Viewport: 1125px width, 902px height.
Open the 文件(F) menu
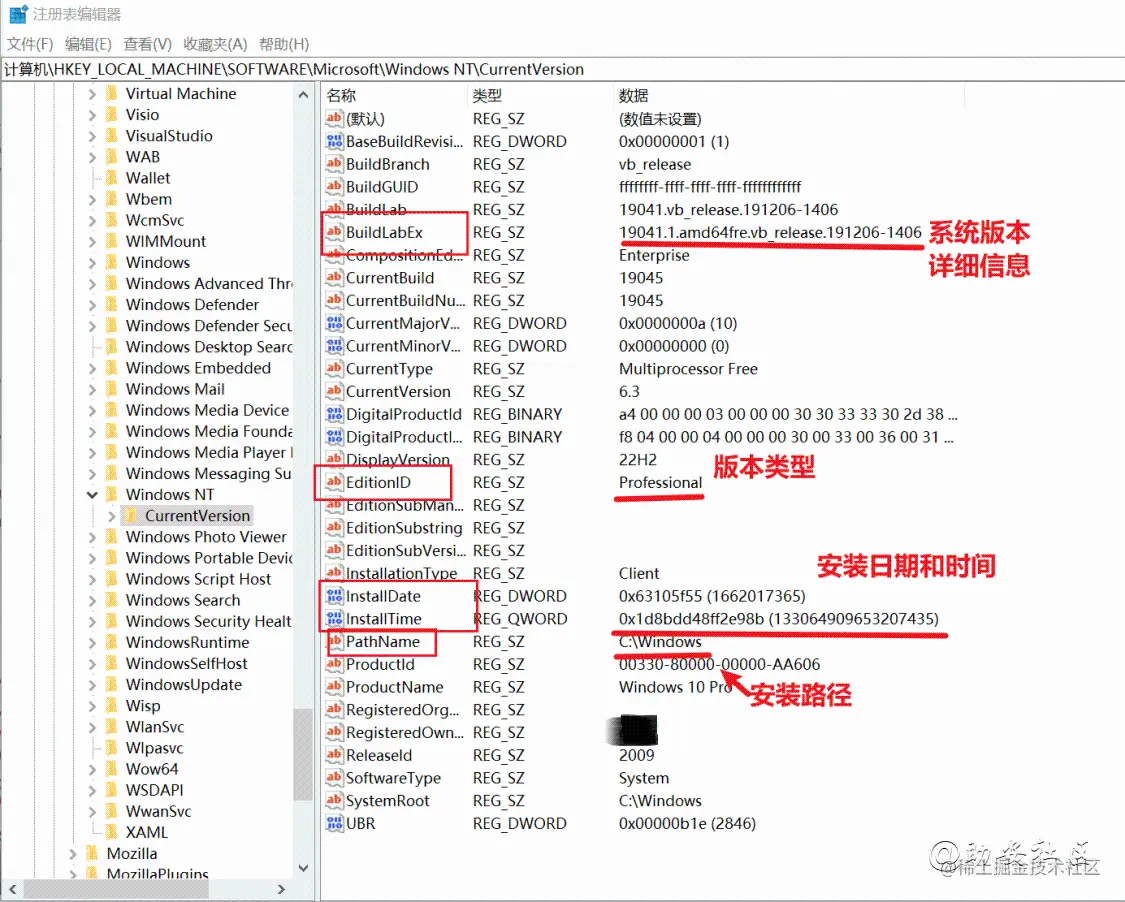30,44
